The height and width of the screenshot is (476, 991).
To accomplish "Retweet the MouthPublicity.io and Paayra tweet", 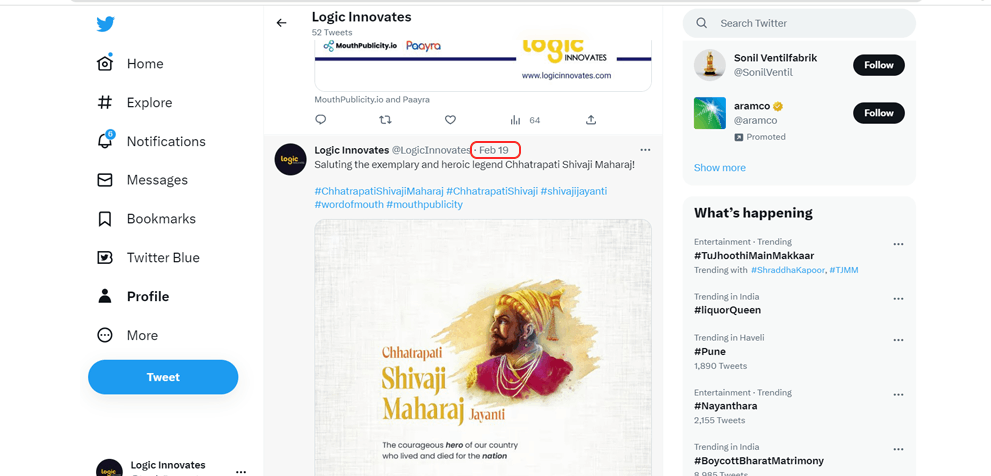I will (x=385, y=119).
